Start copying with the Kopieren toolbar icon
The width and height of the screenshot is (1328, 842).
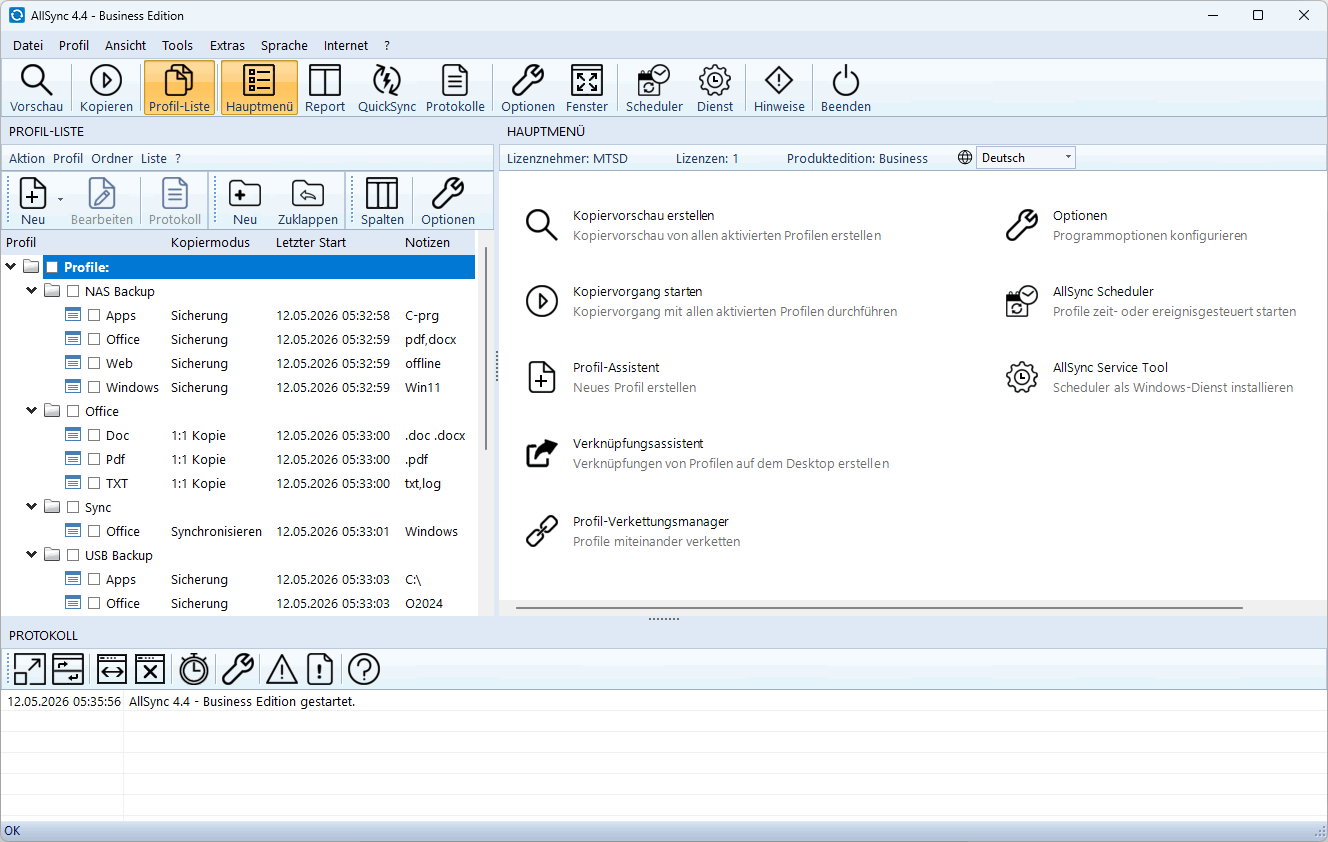coord(106,88)
